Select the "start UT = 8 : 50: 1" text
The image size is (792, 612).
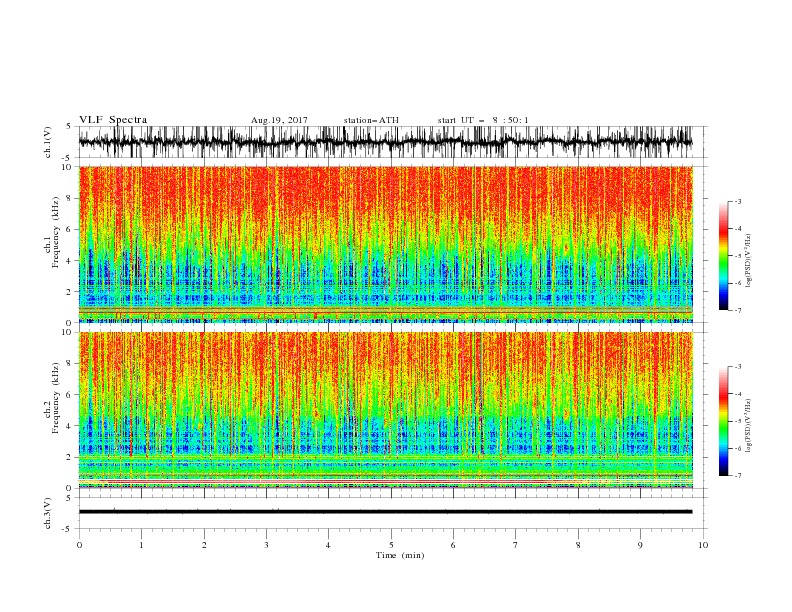[x=483, y=120]
